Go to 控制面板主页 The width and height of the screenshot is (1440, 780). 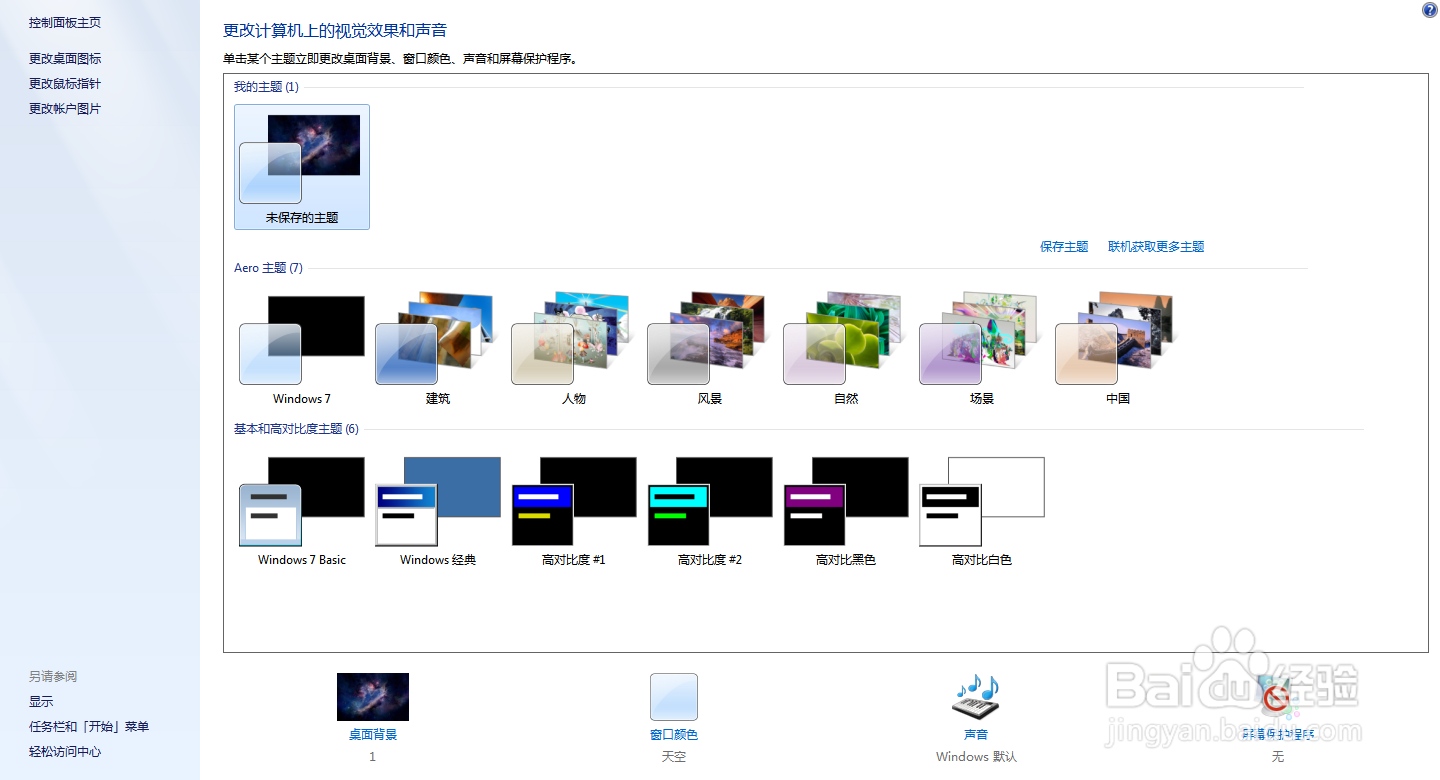coord(65,22)
